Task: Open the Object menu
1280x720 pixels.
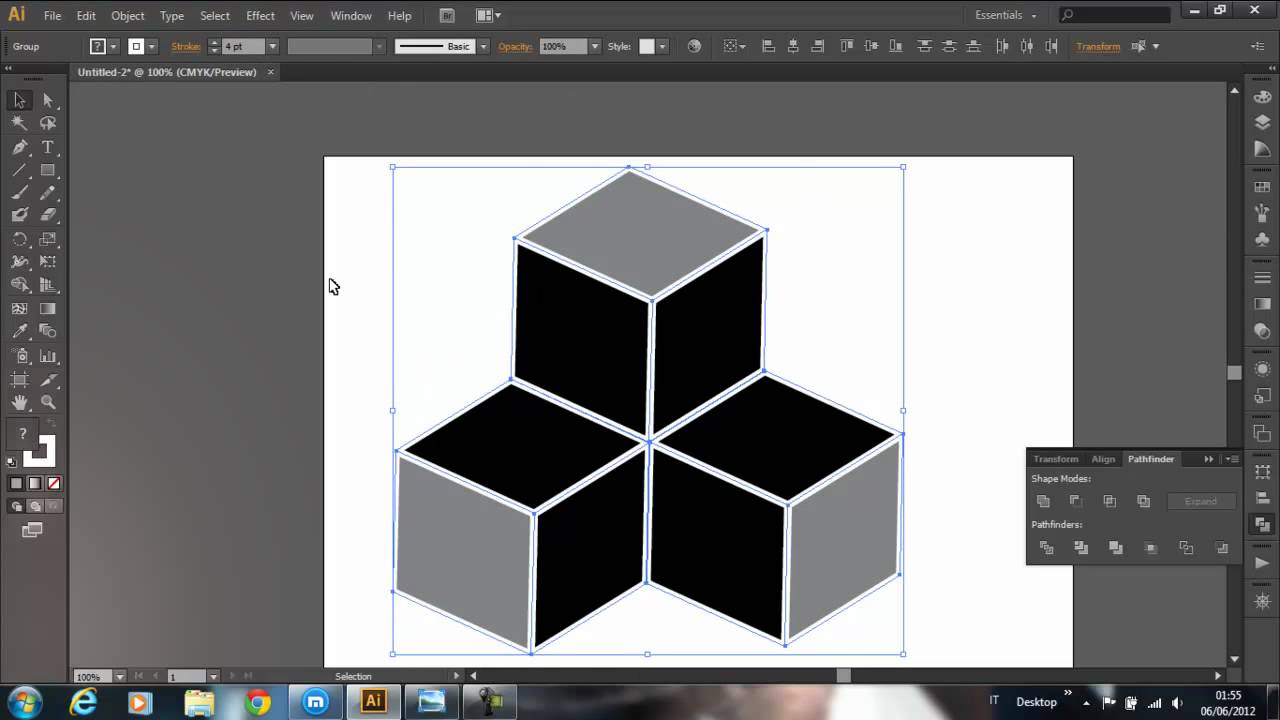Action: [x=128, y=16]
